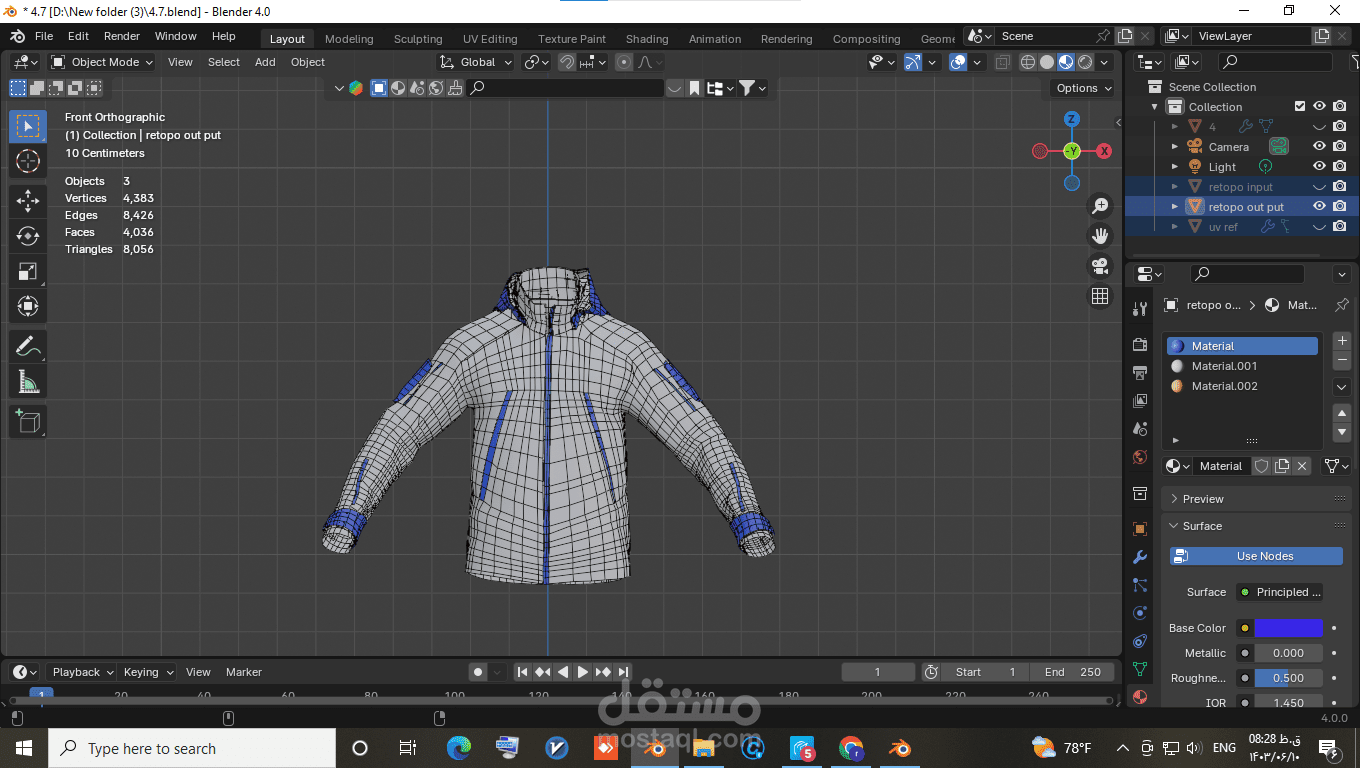The width and height of the screenshot is (1360, 768).
Task: Open the Global transform orientation dropdown
Action: [476, 62]
